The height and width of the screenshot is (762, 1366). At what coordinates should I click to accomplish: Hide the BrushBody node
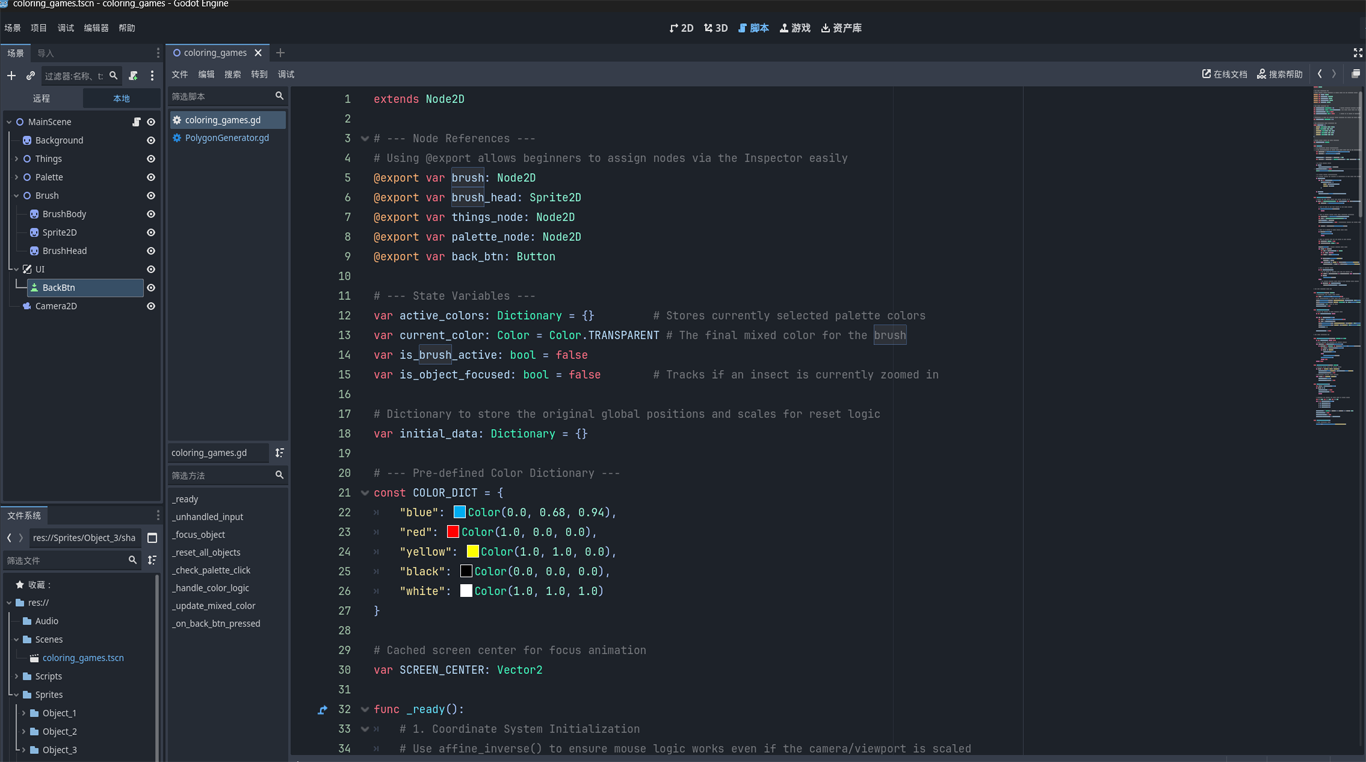[x=151, y=214]
